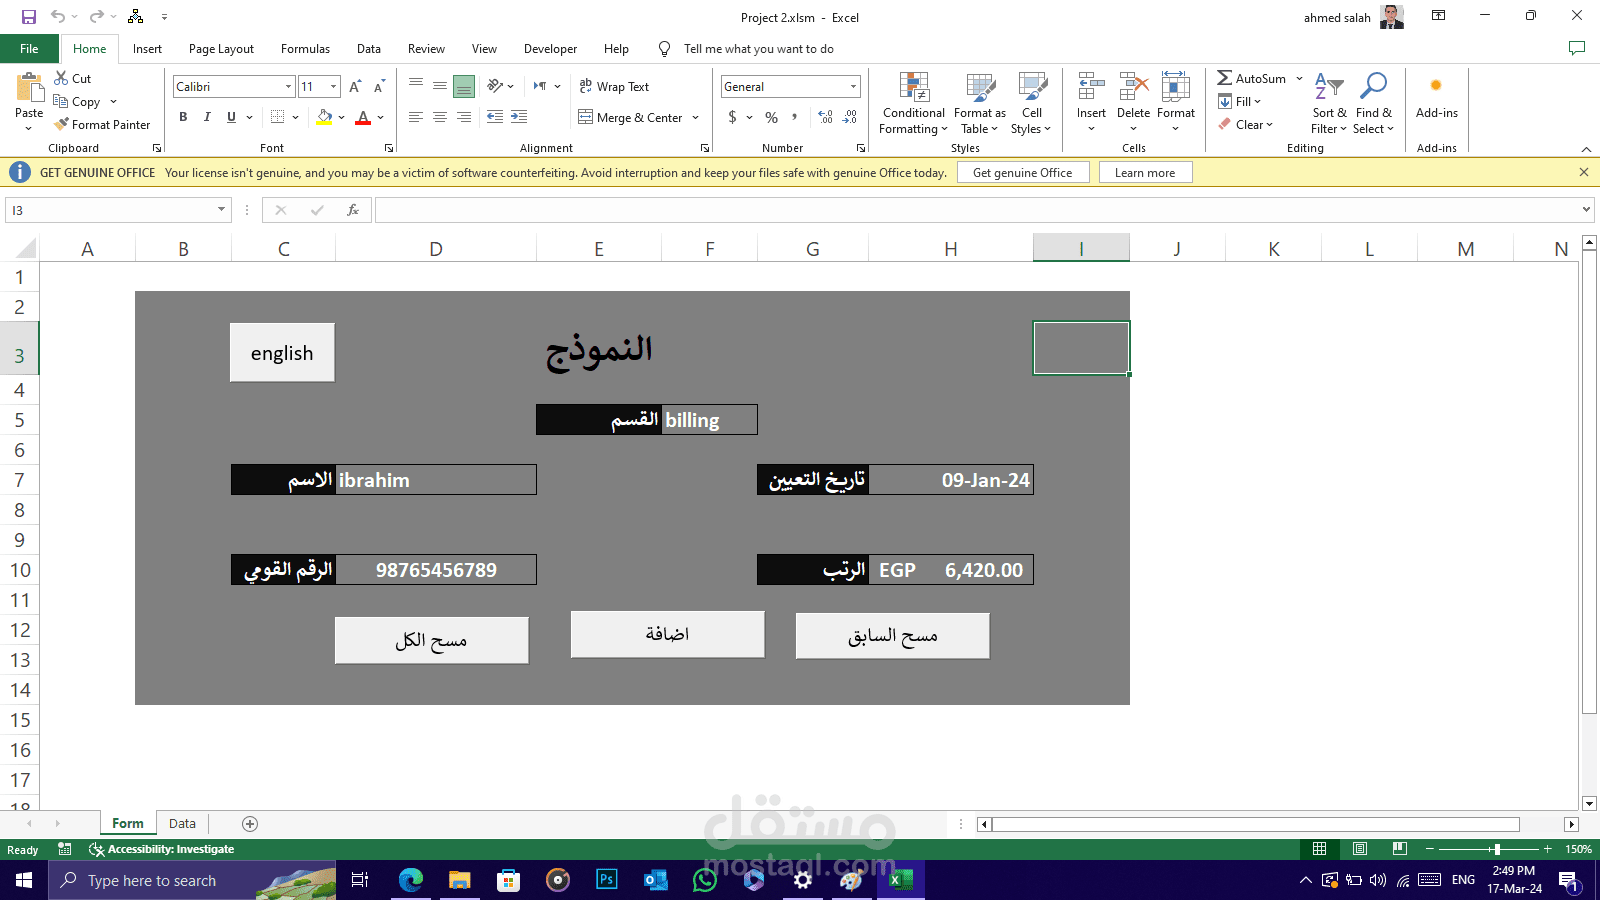This screenshot has height=900, width=1600.
Task: Open the Page Layout tab
Action: pos(221,49)
